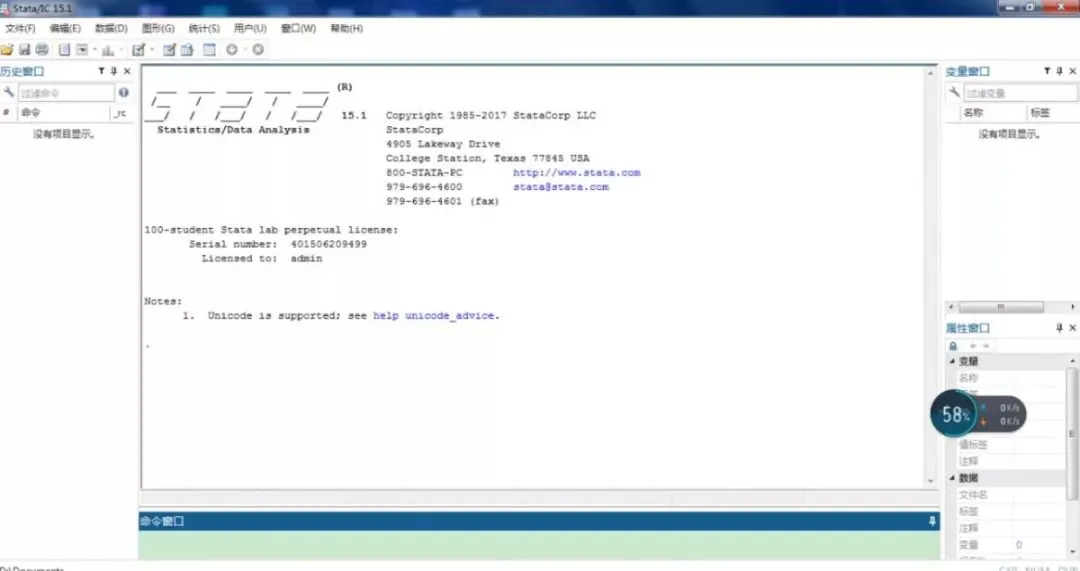This screenshot has width=1080, height=571.
Task: Click the Break toolbar icon
Action: [258, 50]
